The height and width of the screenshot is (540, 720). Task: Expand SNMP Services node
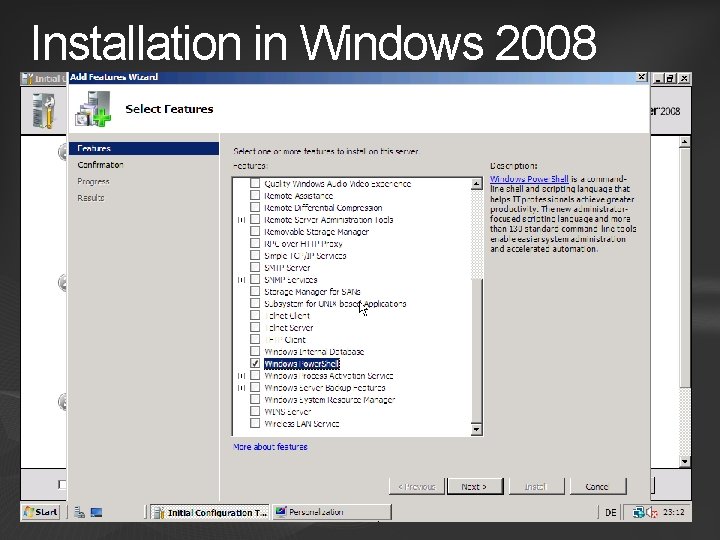(241, 279)
